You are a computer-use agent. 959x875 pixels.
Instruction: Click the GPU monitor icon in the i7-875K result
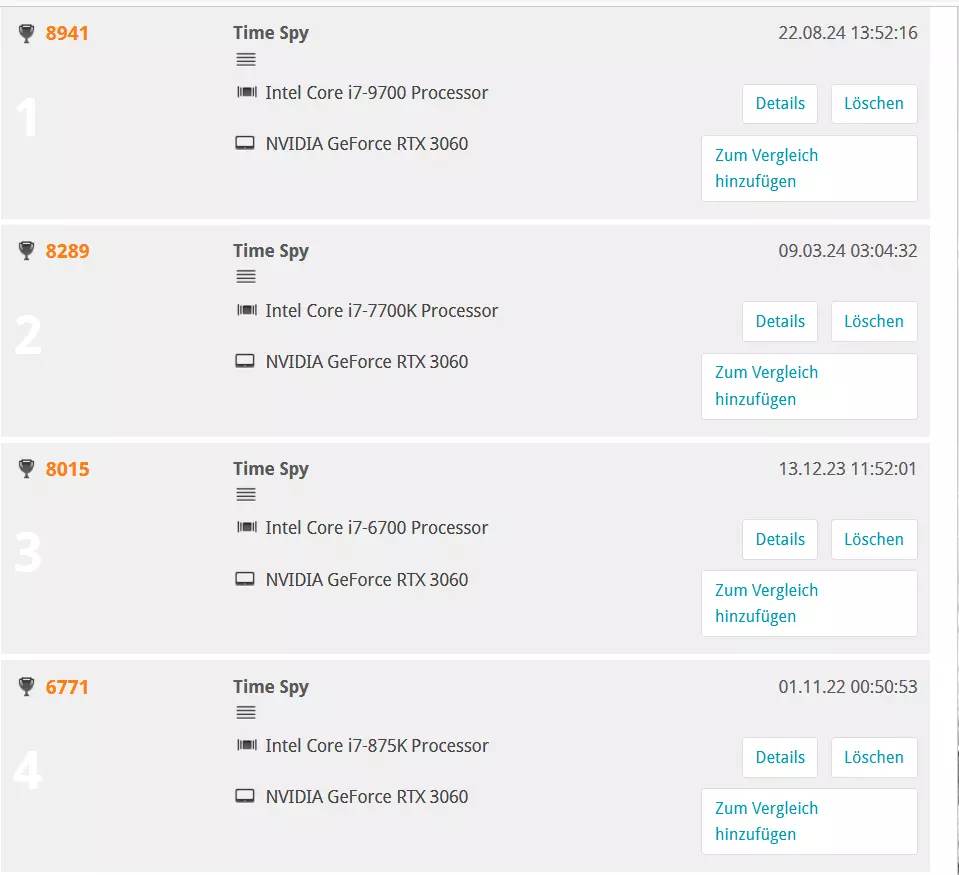(245, 796)
